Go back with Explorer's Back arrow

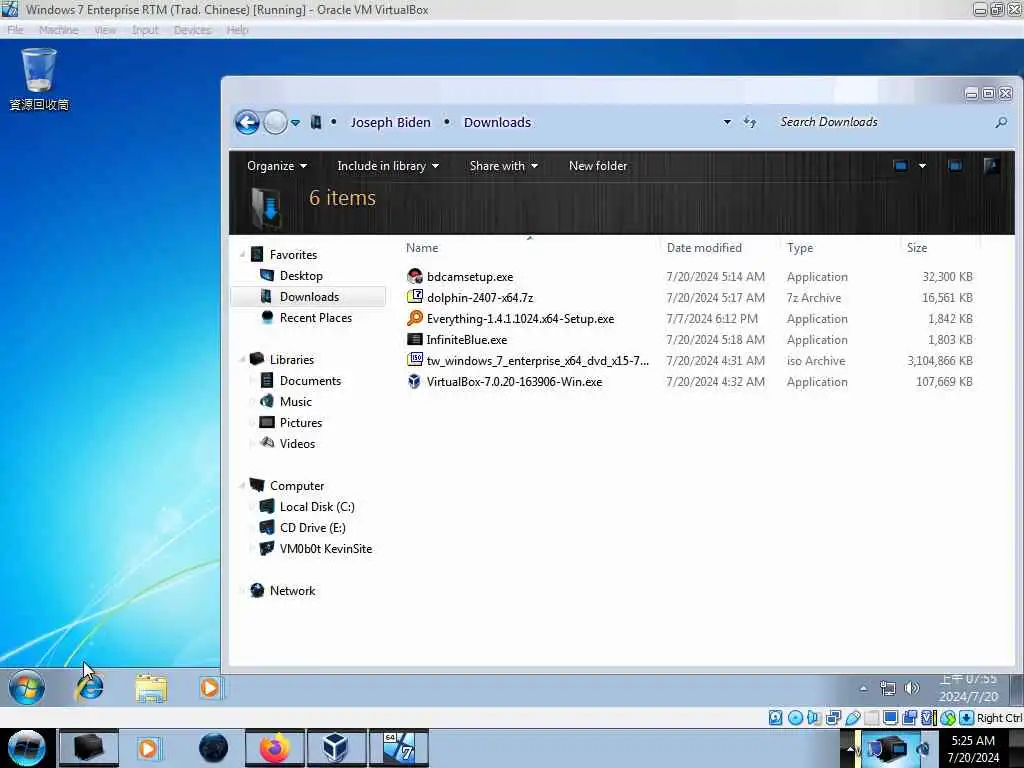click(x=248, y=122)
